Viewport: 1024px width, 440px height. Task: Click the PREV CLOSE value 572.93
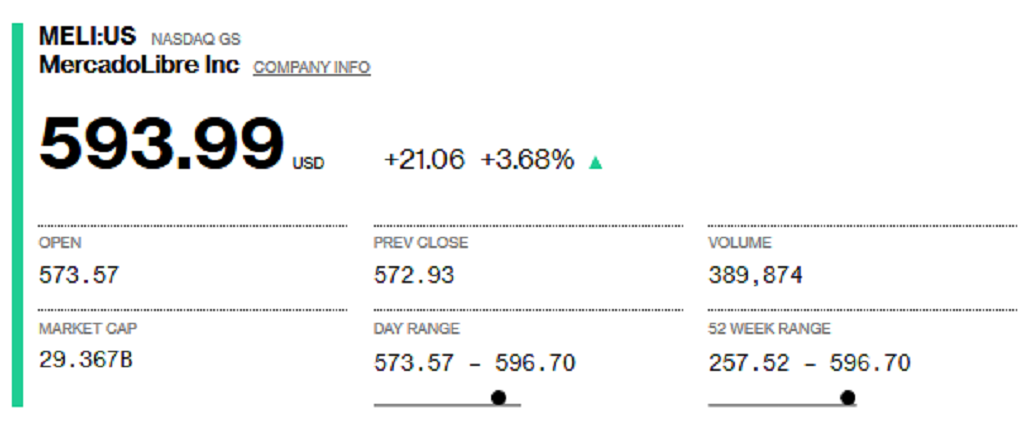414,275
